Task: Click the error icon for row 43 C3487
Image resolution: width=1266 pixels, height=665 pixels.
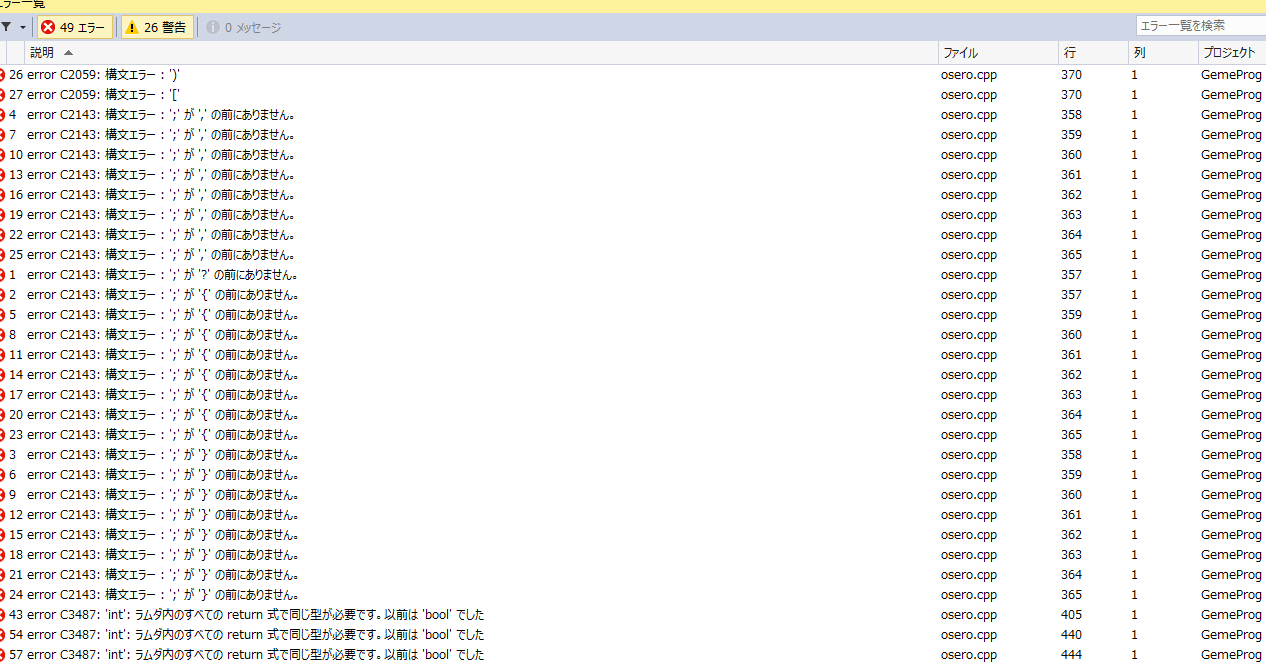Action: pos(2,614)
